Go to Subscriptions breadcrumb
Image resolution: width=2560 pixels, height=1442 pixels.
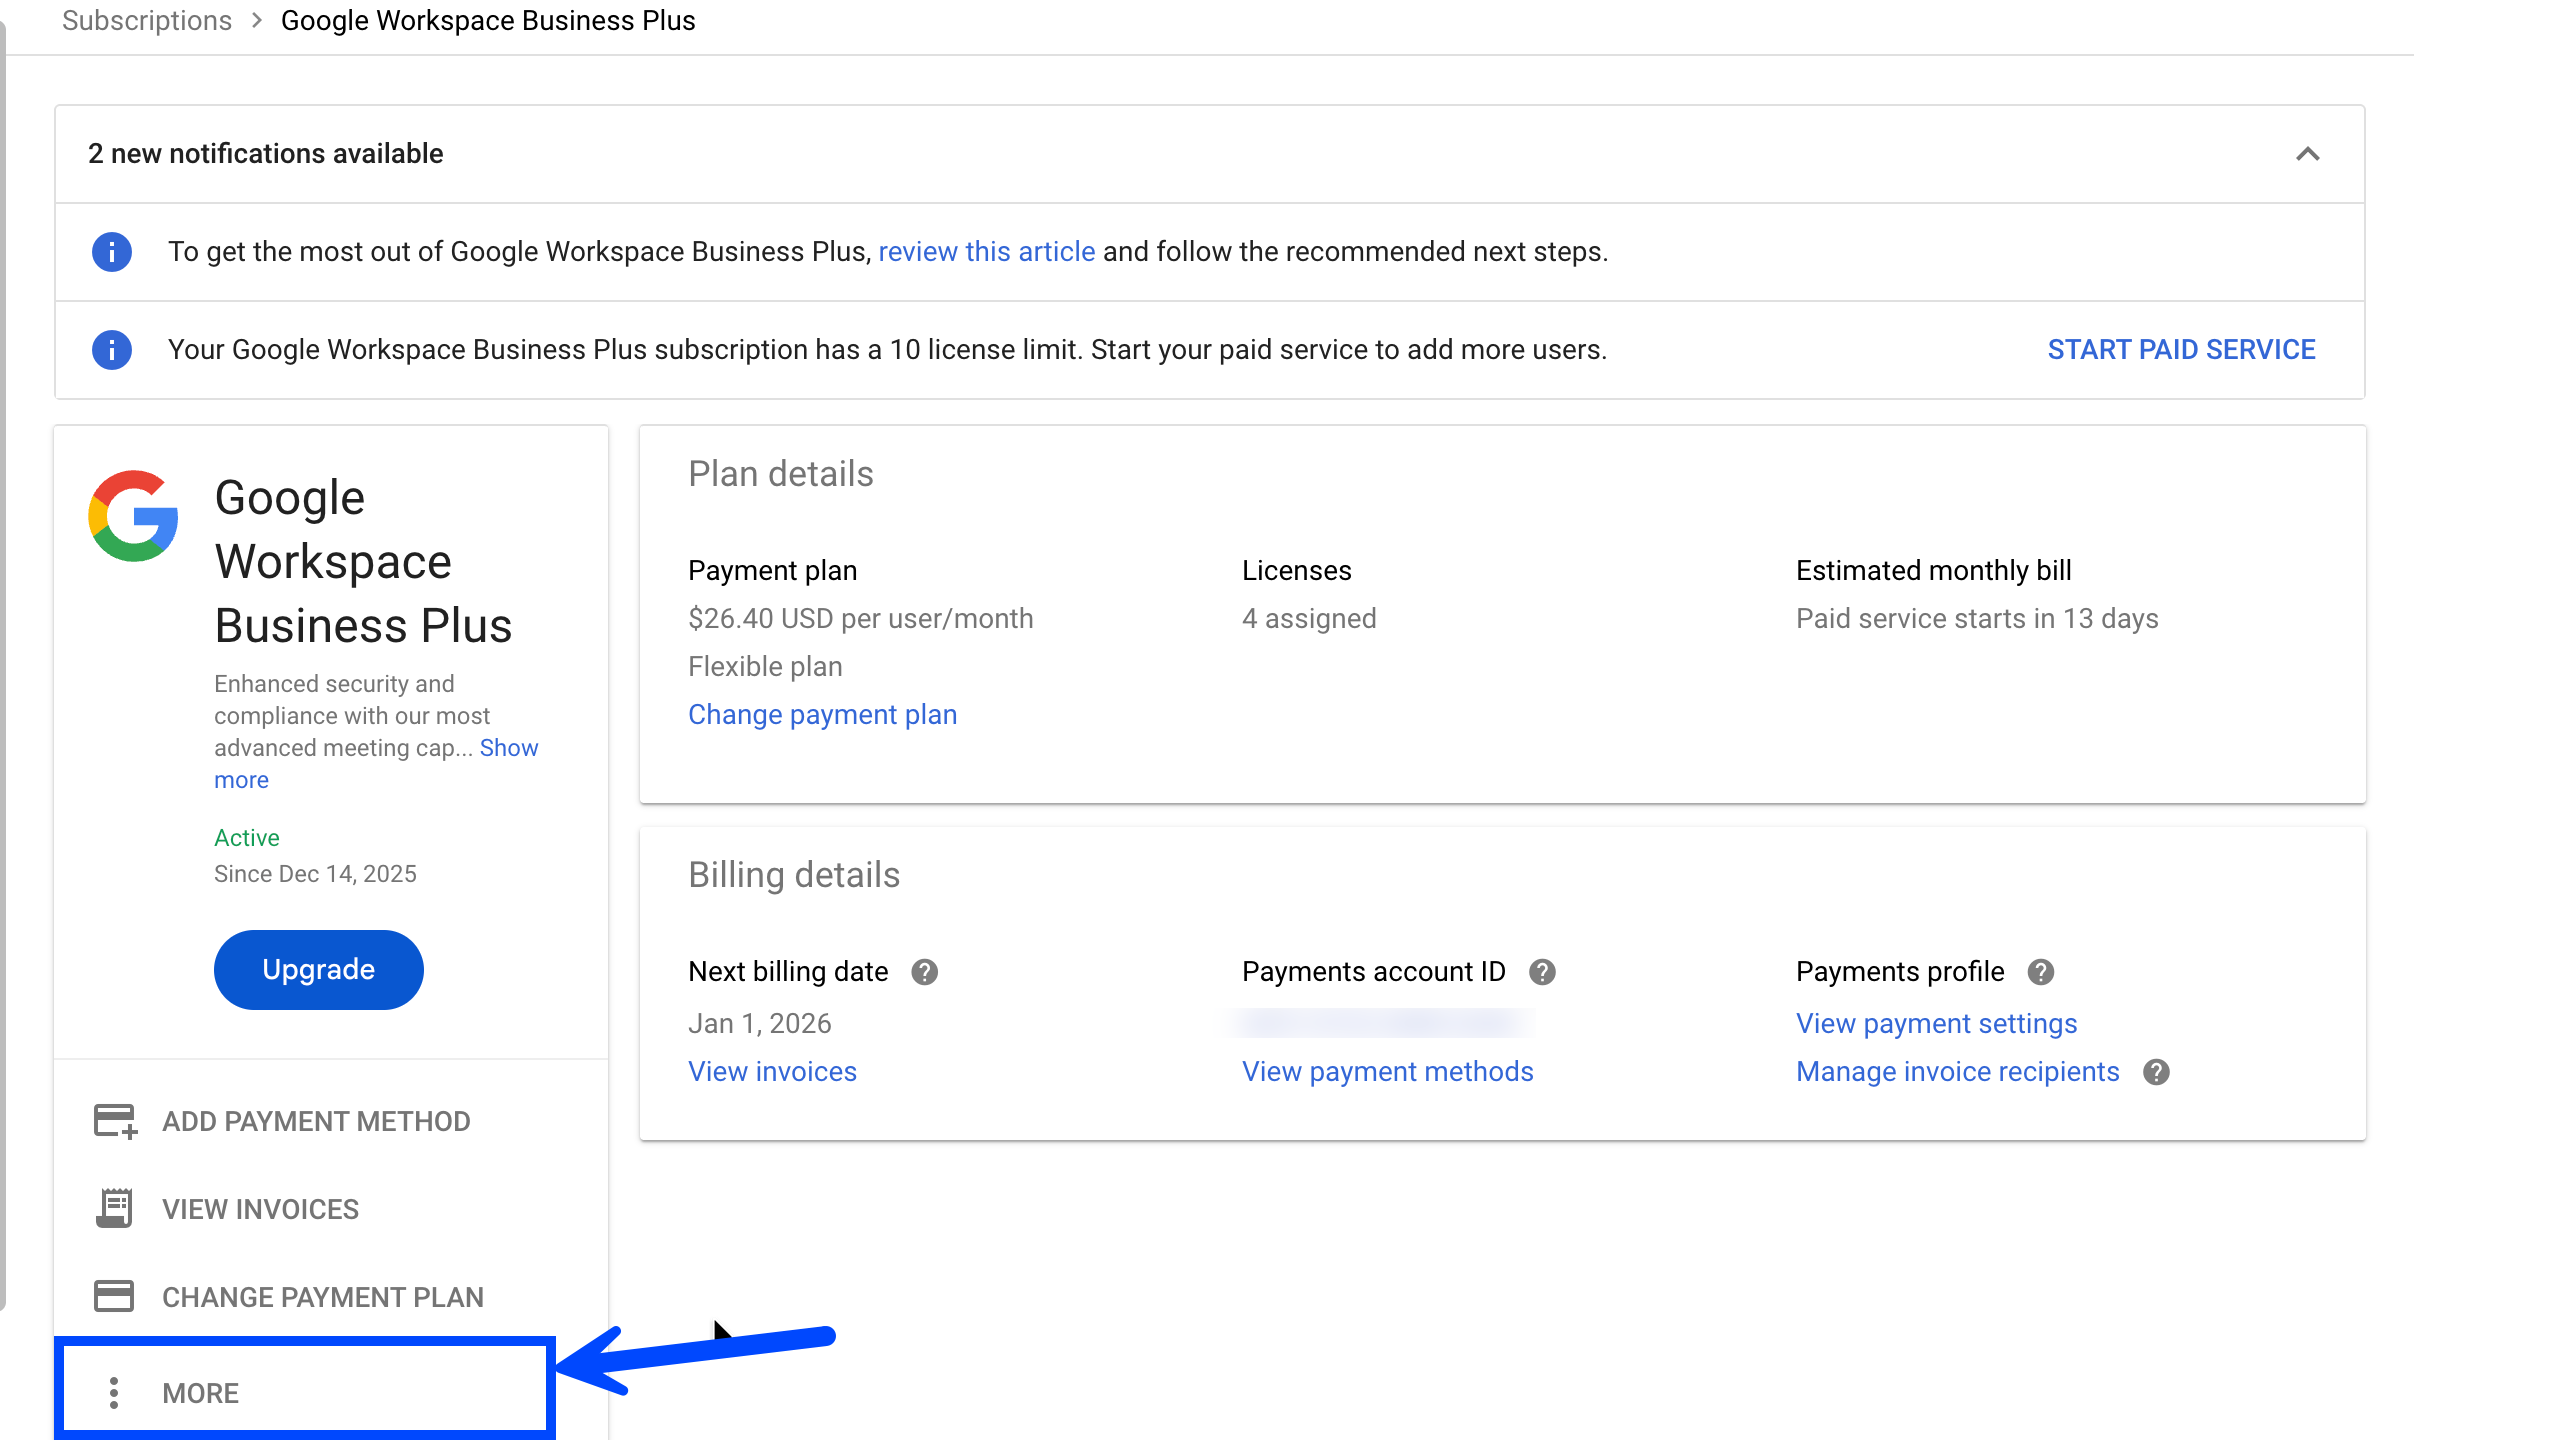coord(147,21)
